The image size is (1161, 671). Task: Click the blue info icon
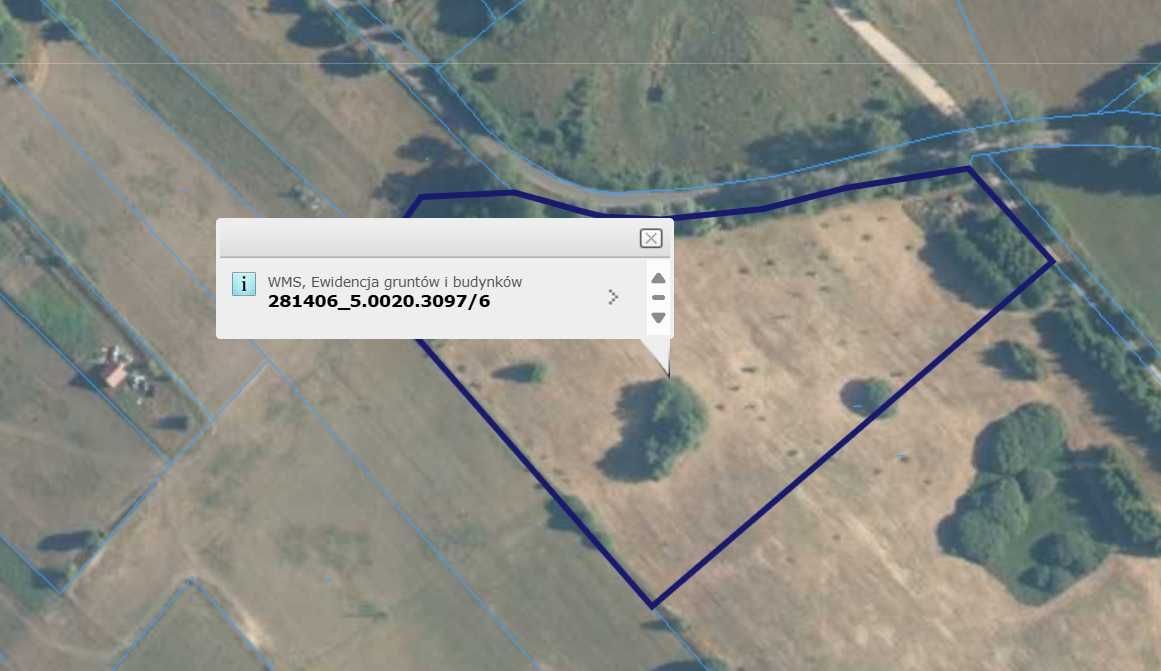click(x=244, y=284)
